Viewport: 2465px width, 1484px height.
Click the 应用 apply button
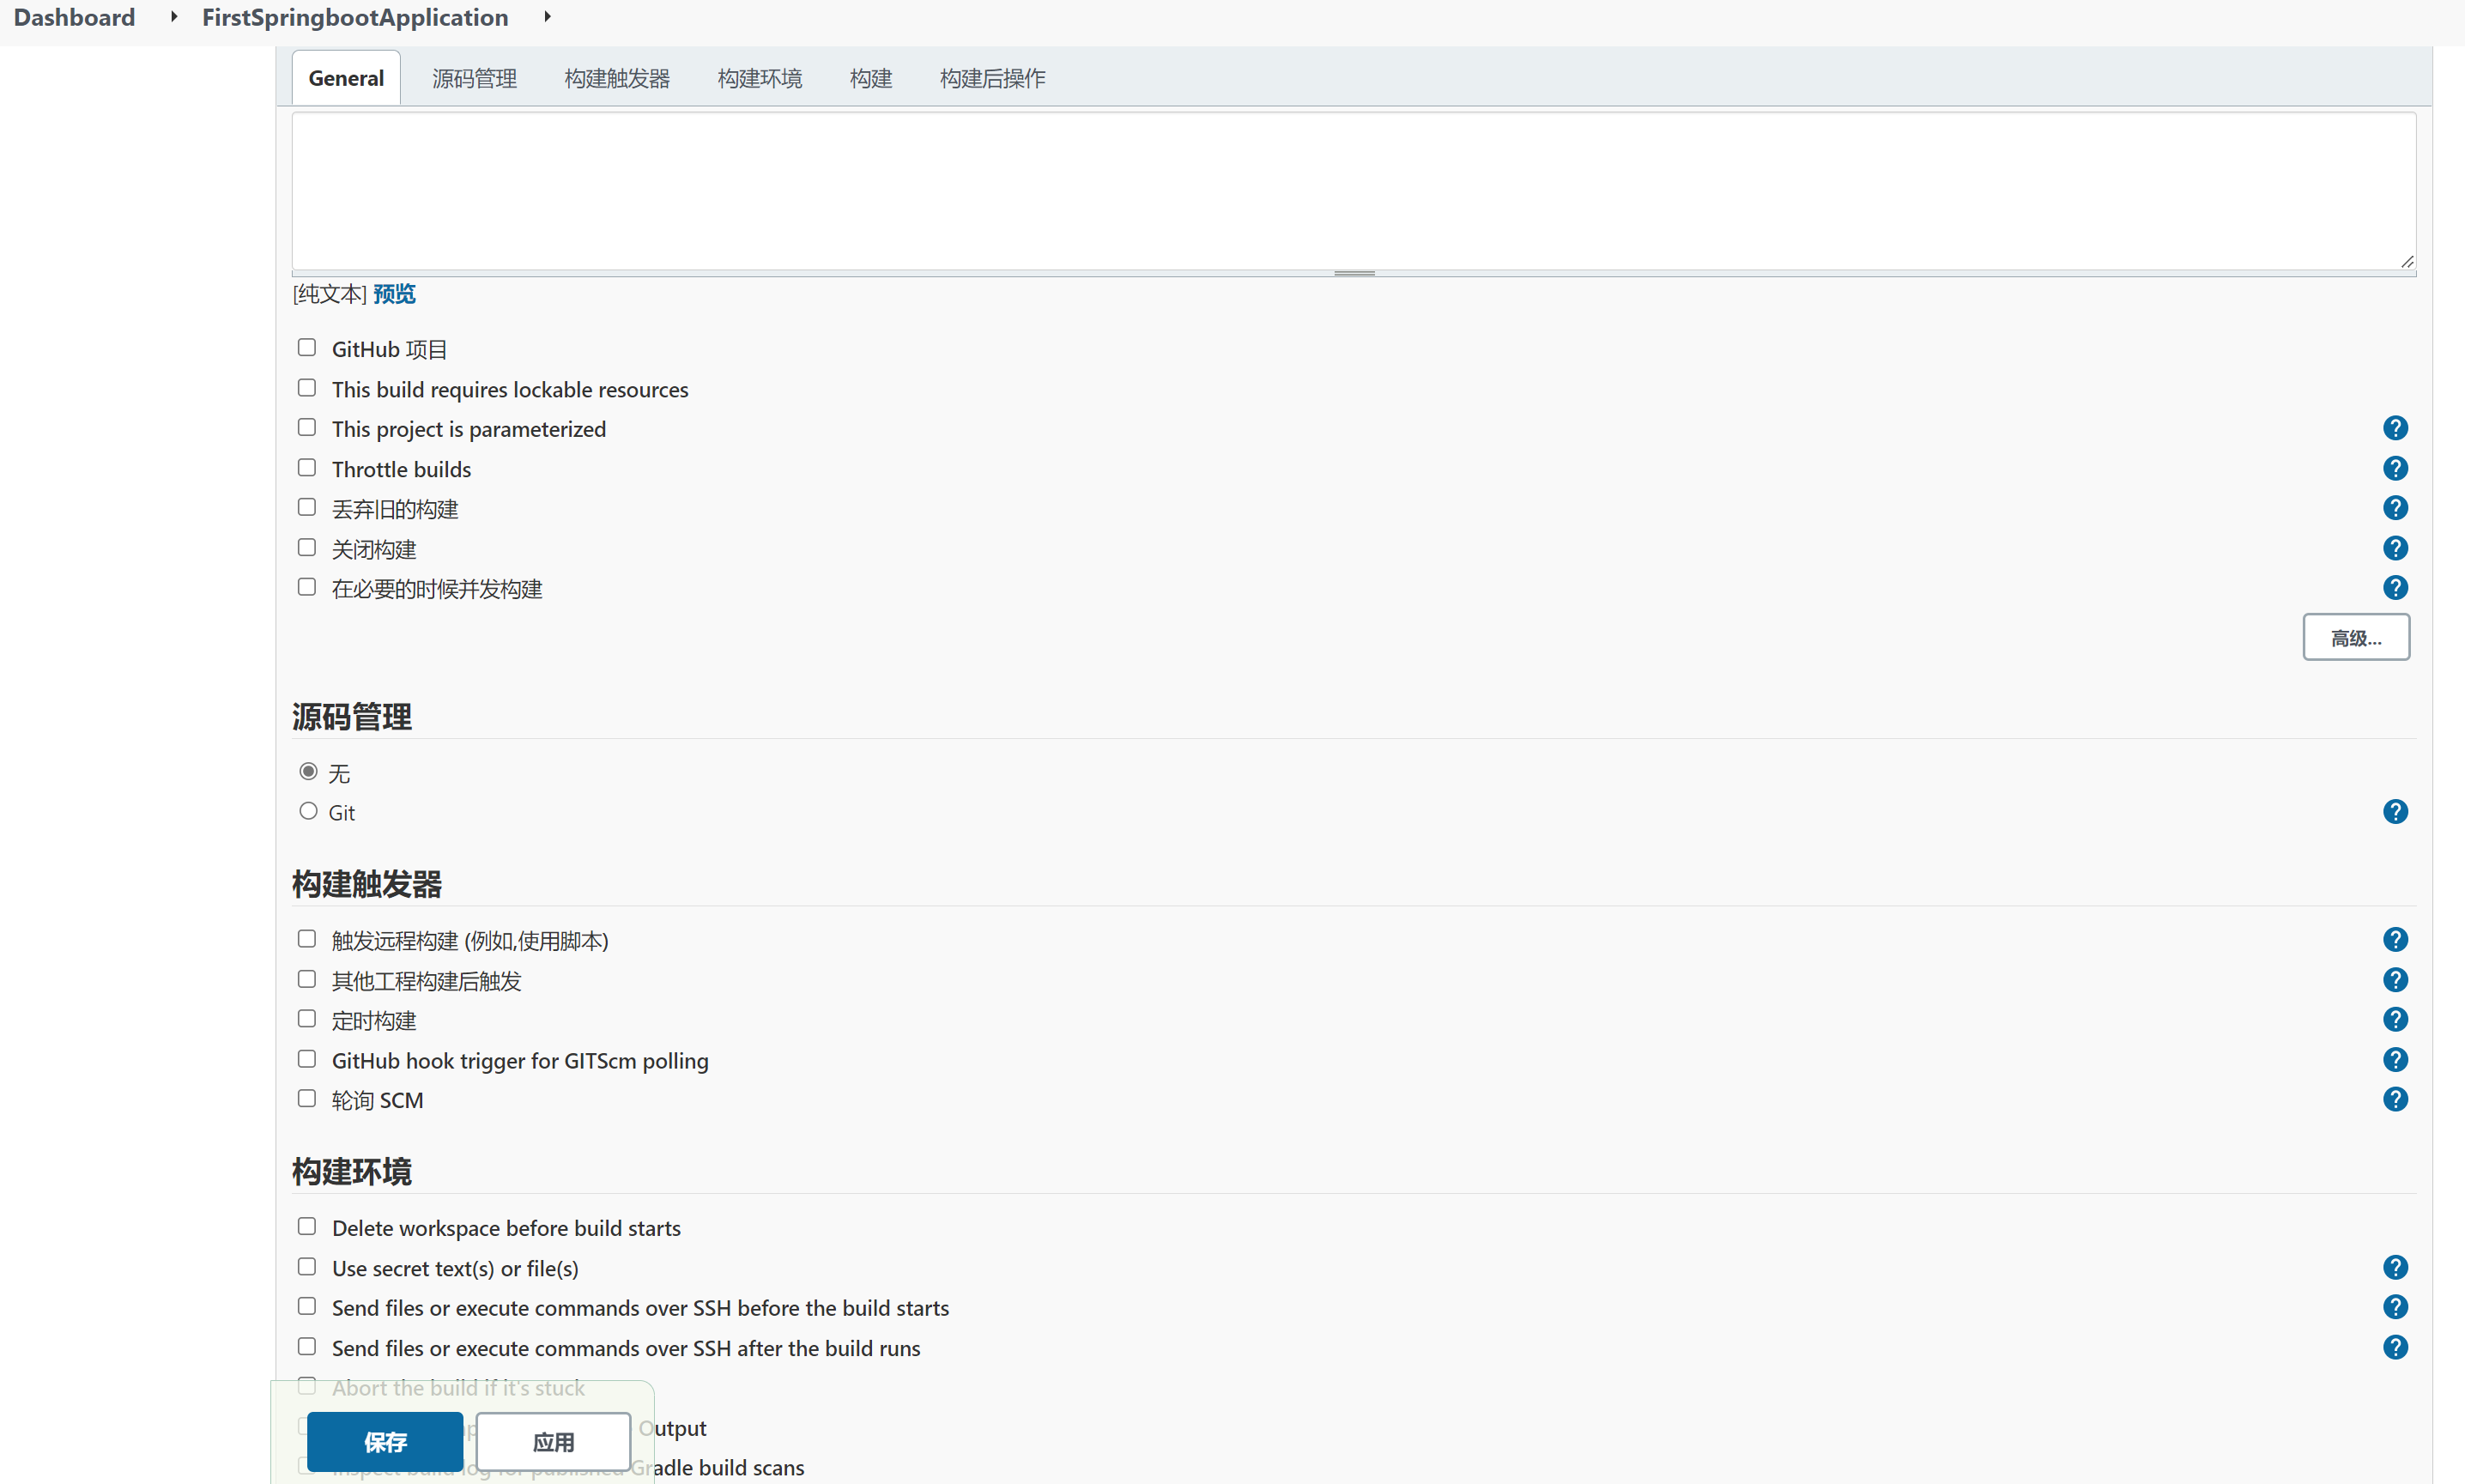[x=553, y=1441]
